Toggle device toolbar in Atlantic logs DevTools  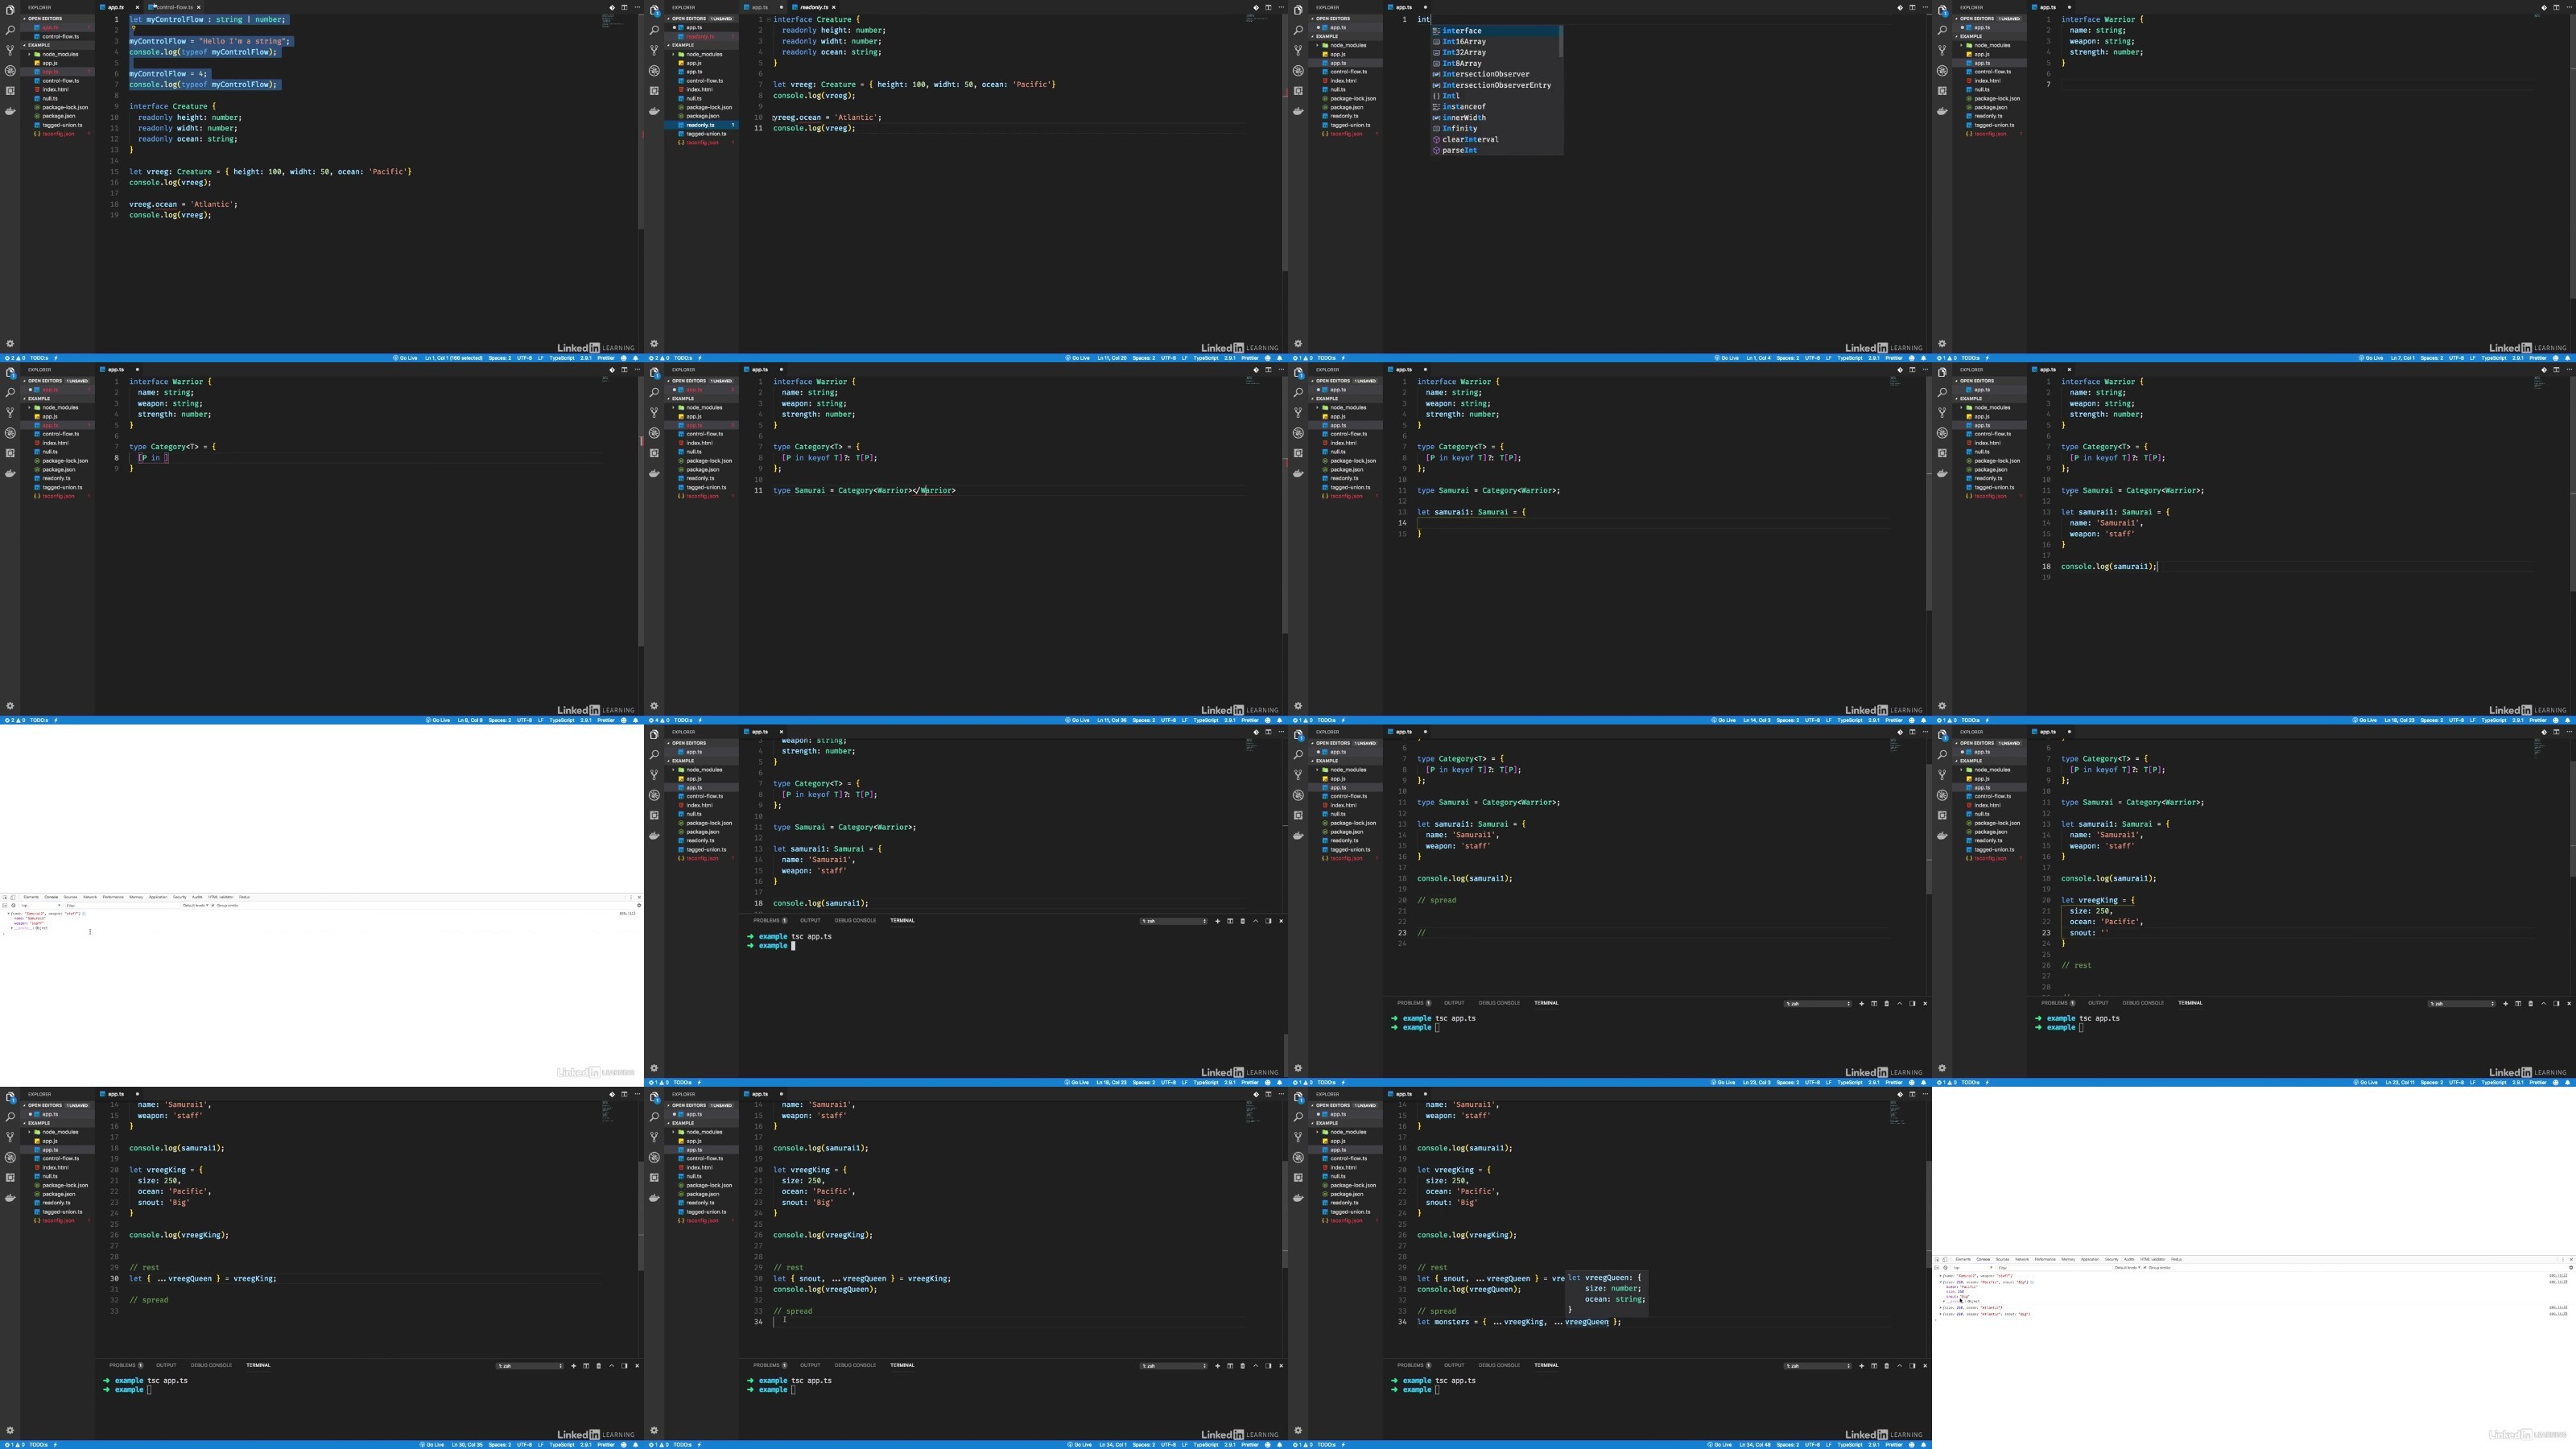[x=1945, y=1259]
